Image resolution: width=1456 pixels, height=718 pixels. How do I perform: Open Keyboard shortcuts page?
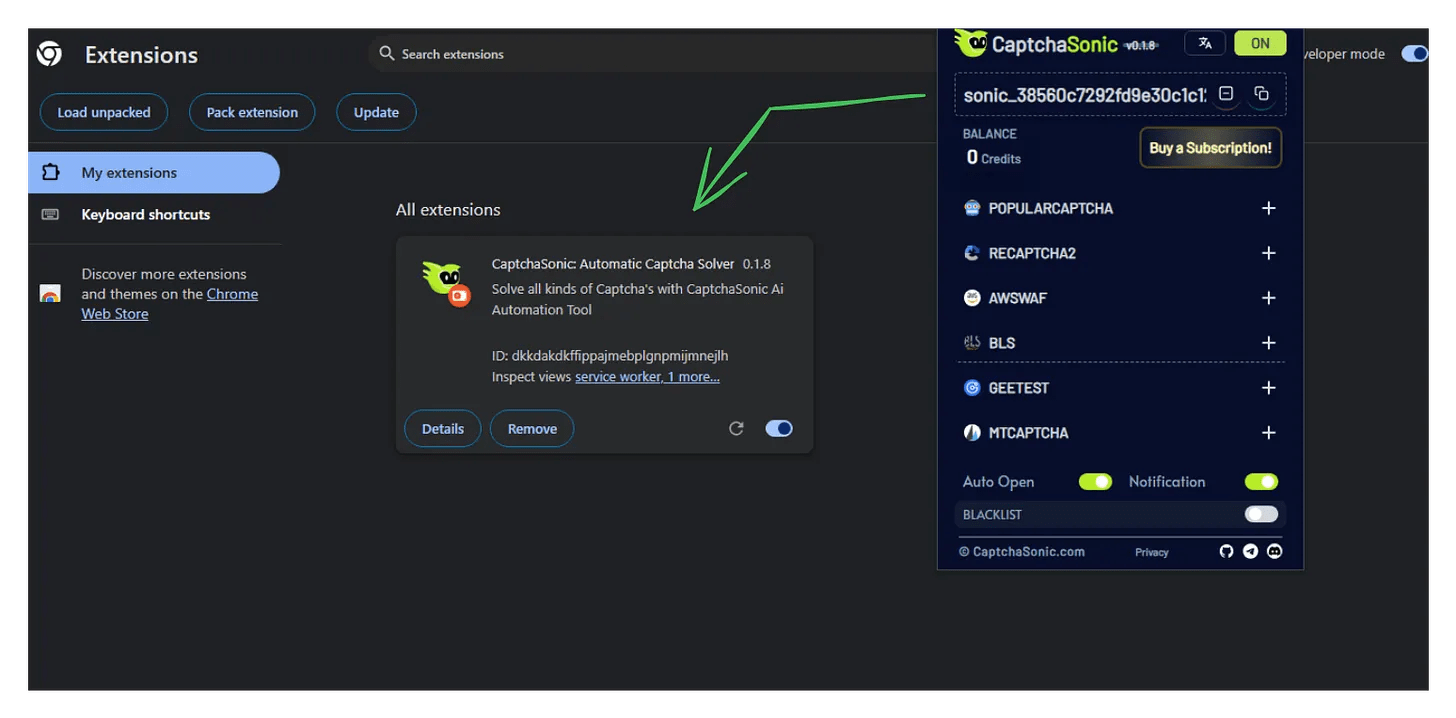[x=145, y=215]
